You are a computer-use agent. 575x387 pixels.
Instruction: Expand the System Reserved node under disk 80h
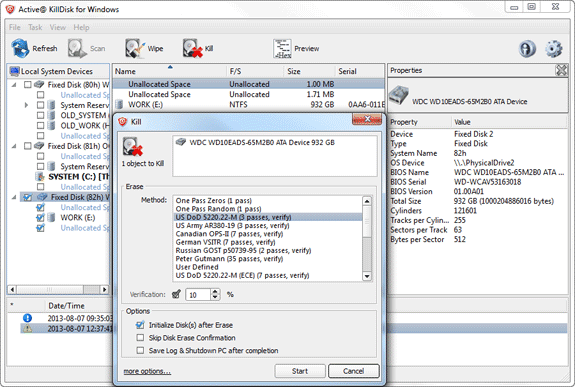pos(26,105)
